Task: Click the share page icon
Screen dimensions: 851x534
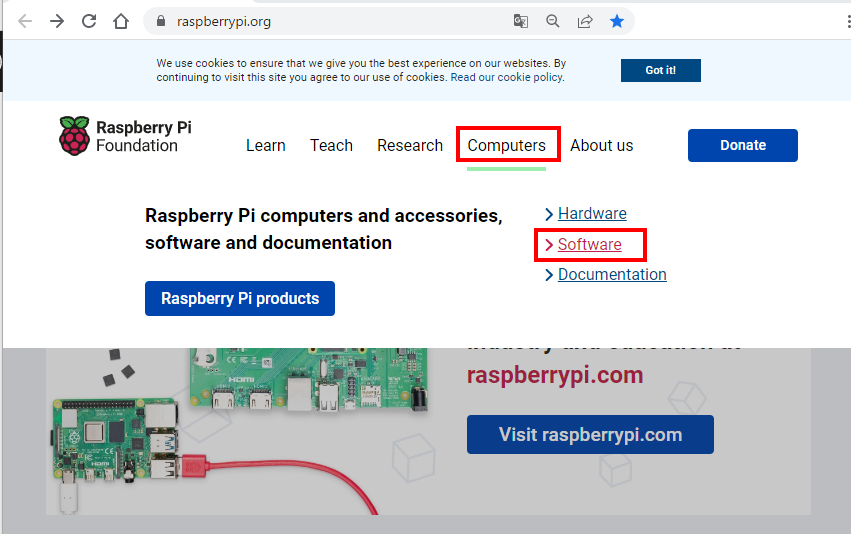Action: (x=585, y=21)
